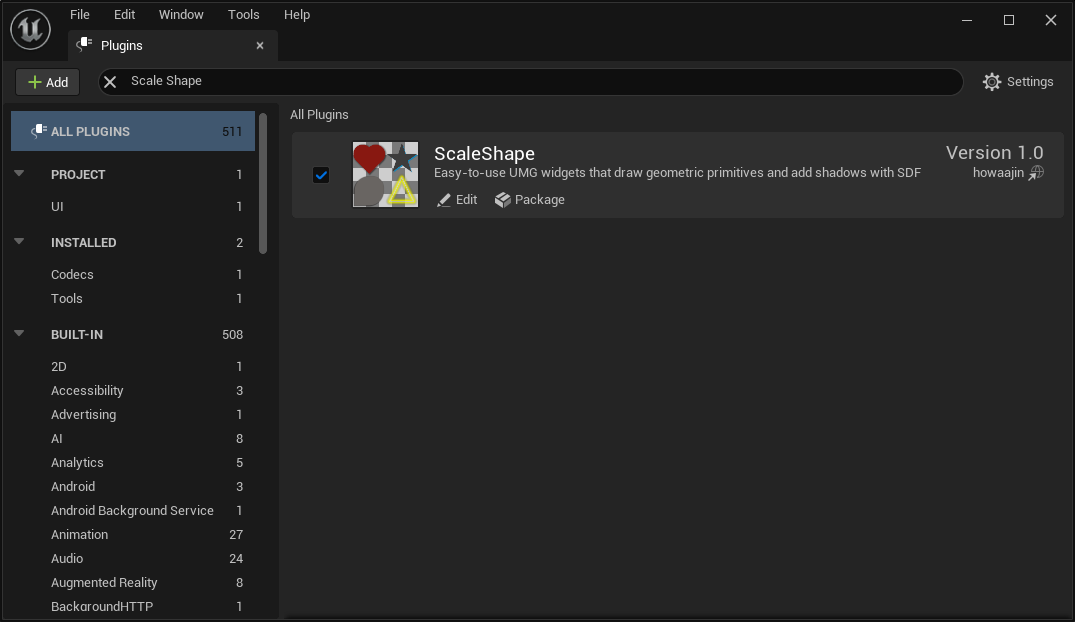Viewport: 1075px width, 622px height.
Task: Click the Add button
Action: (x=47, y=82)
